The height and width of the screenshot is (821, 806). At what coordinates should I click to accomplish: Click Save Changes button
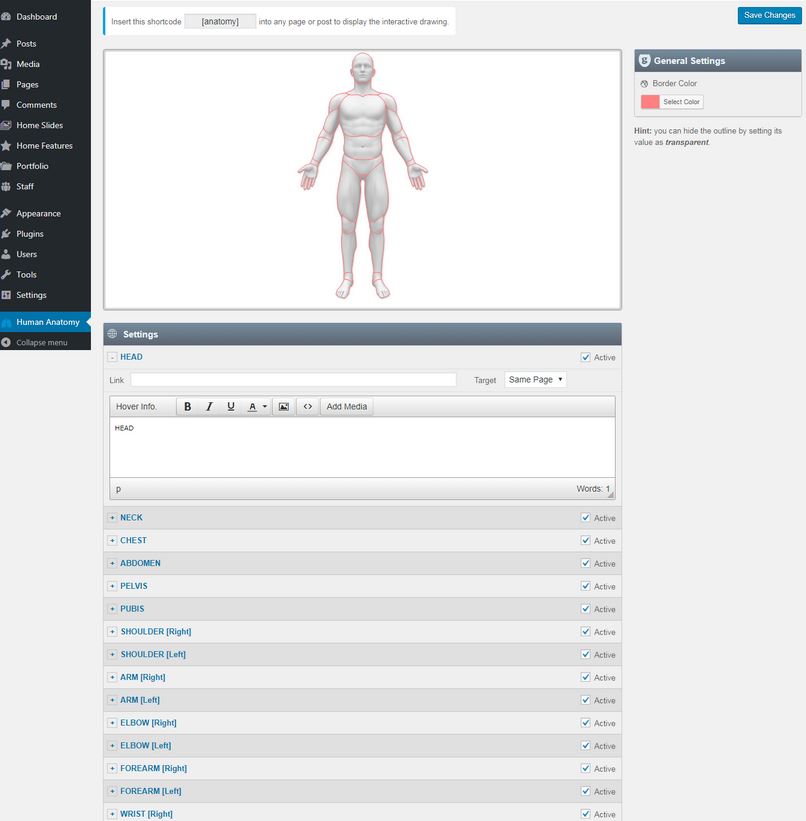tap(769, 15)
